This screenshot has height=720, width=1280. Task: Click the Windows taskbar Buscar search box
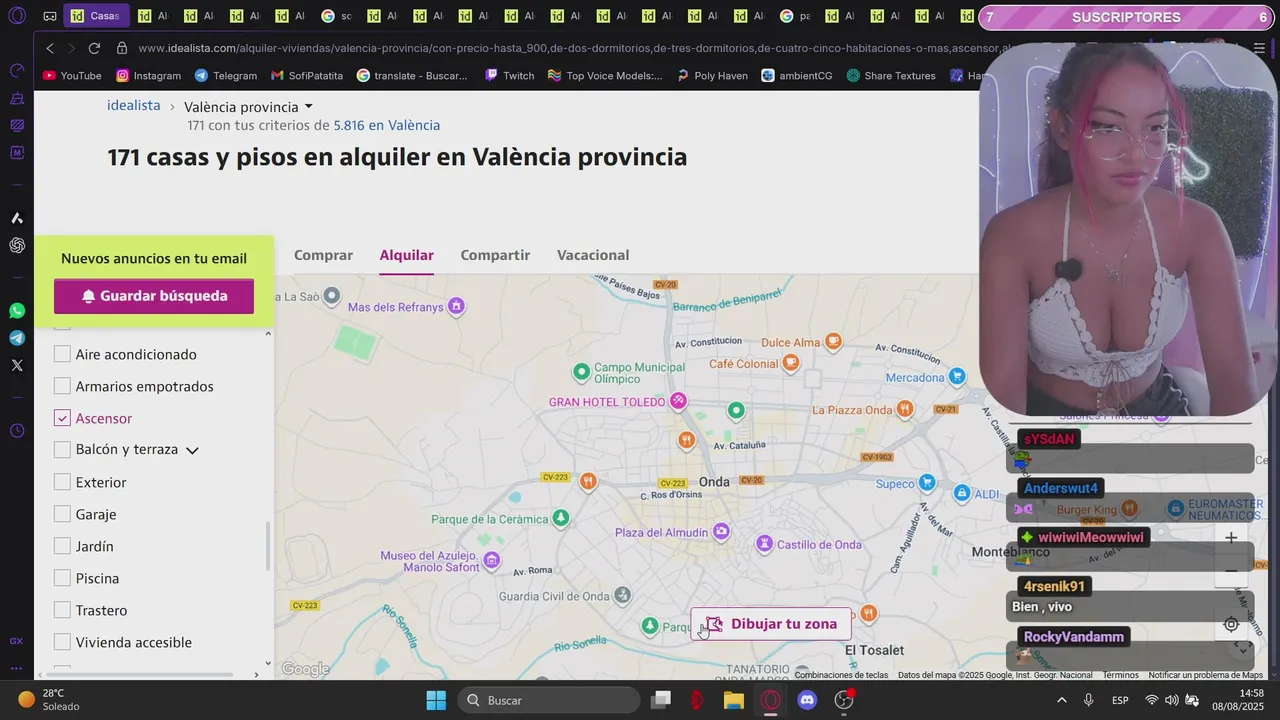tap(549, 700)
